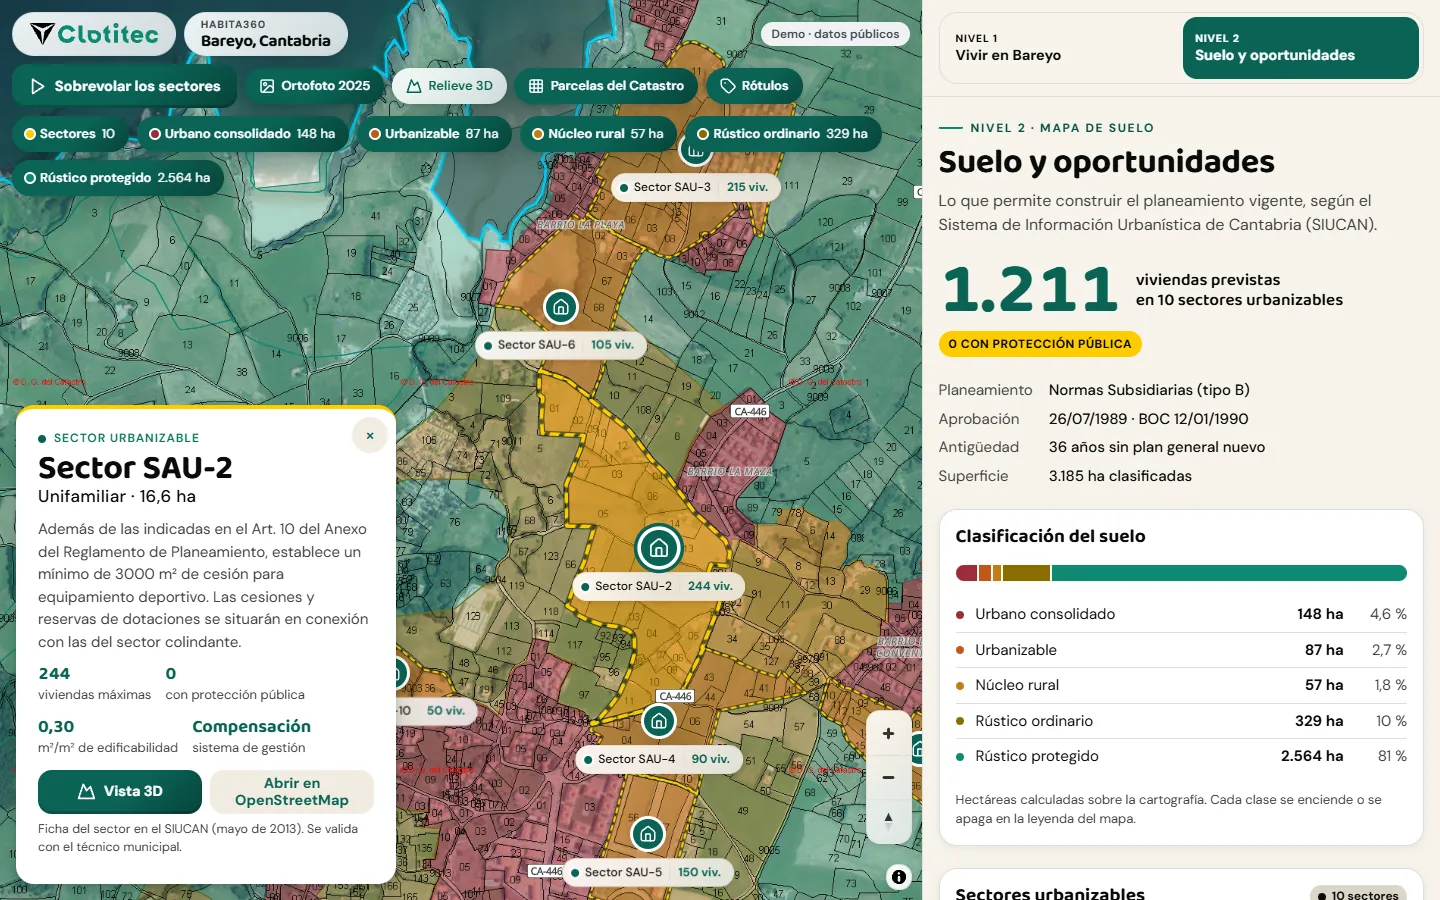Select the Núcleo rural classification row
This screenshot has height=900, width=1440.
click(x=1181, y=685)
